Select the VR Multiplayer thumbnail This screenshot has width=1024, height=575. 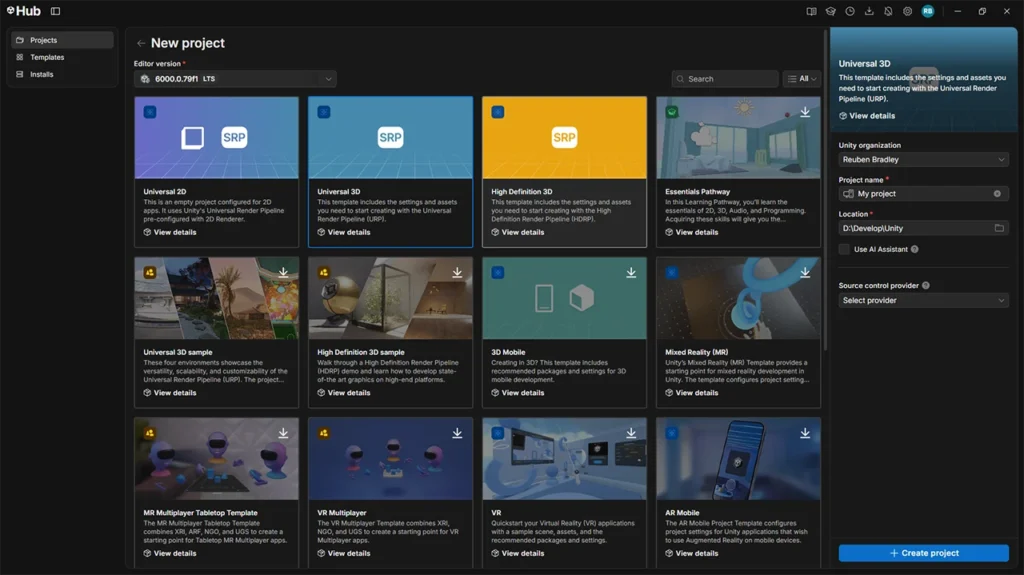[x=391, y=459]
